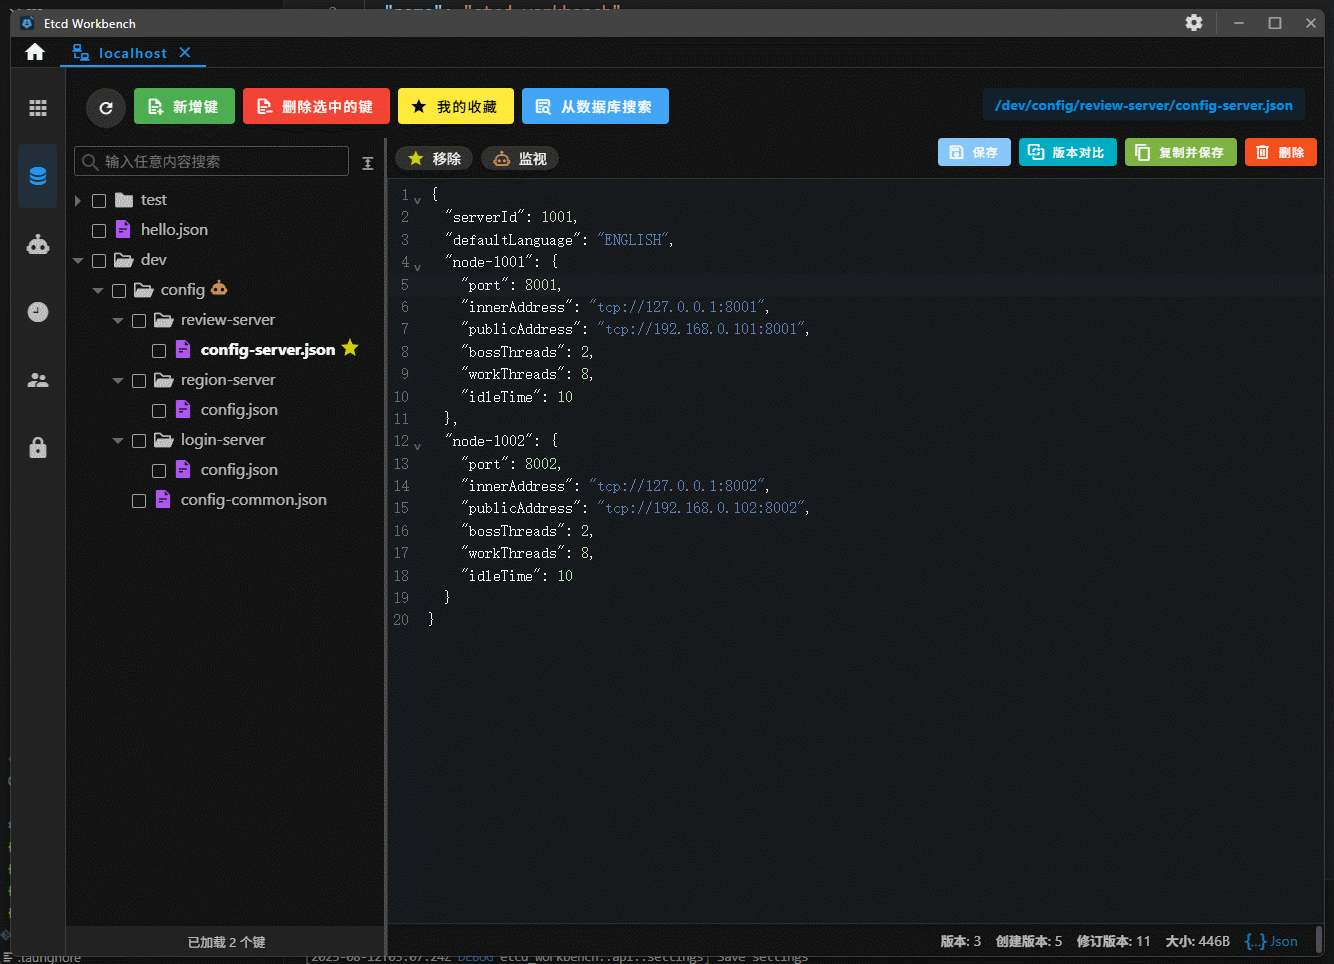Check the login-server checkbox
Viewport: 1334px width, 964px height.
click(x=139, y=441)
